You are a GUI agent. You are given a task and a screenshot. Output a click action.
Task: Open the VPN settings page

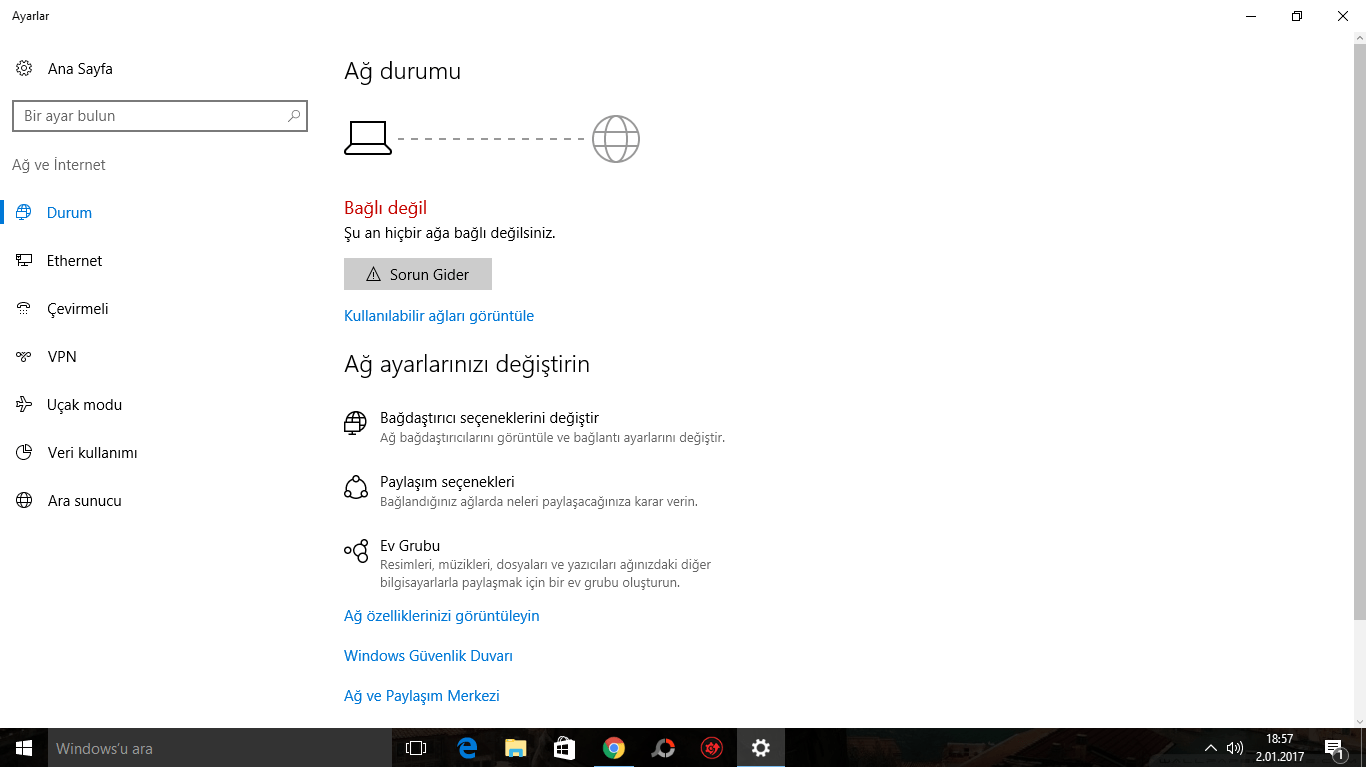(60, 356)
